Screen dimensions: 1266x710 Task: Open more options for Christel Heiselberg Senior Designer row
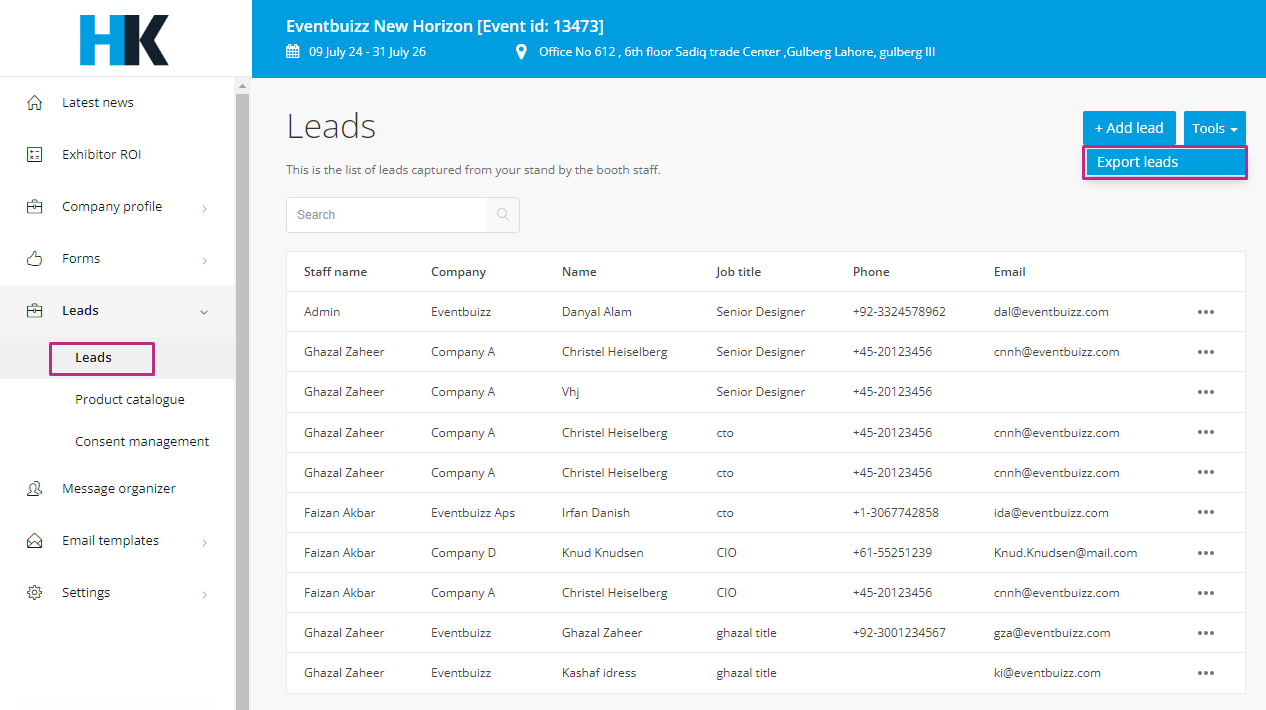coord(1206,352)
